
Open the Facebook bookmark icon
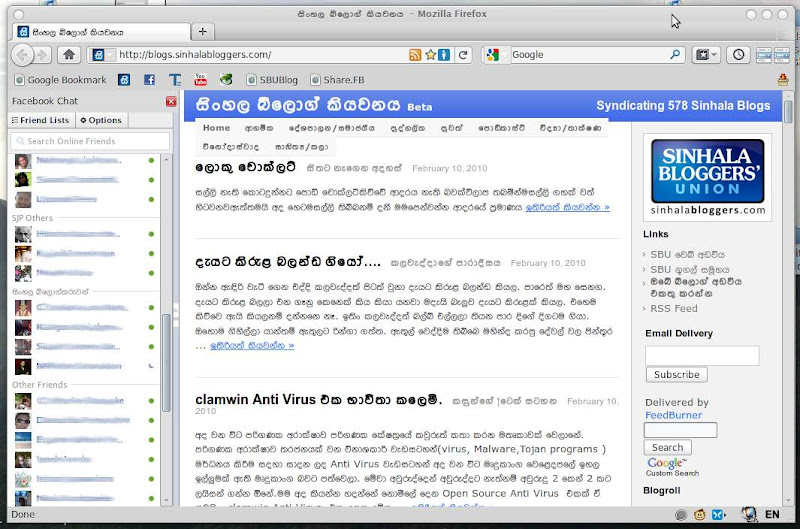click(149, 80)
